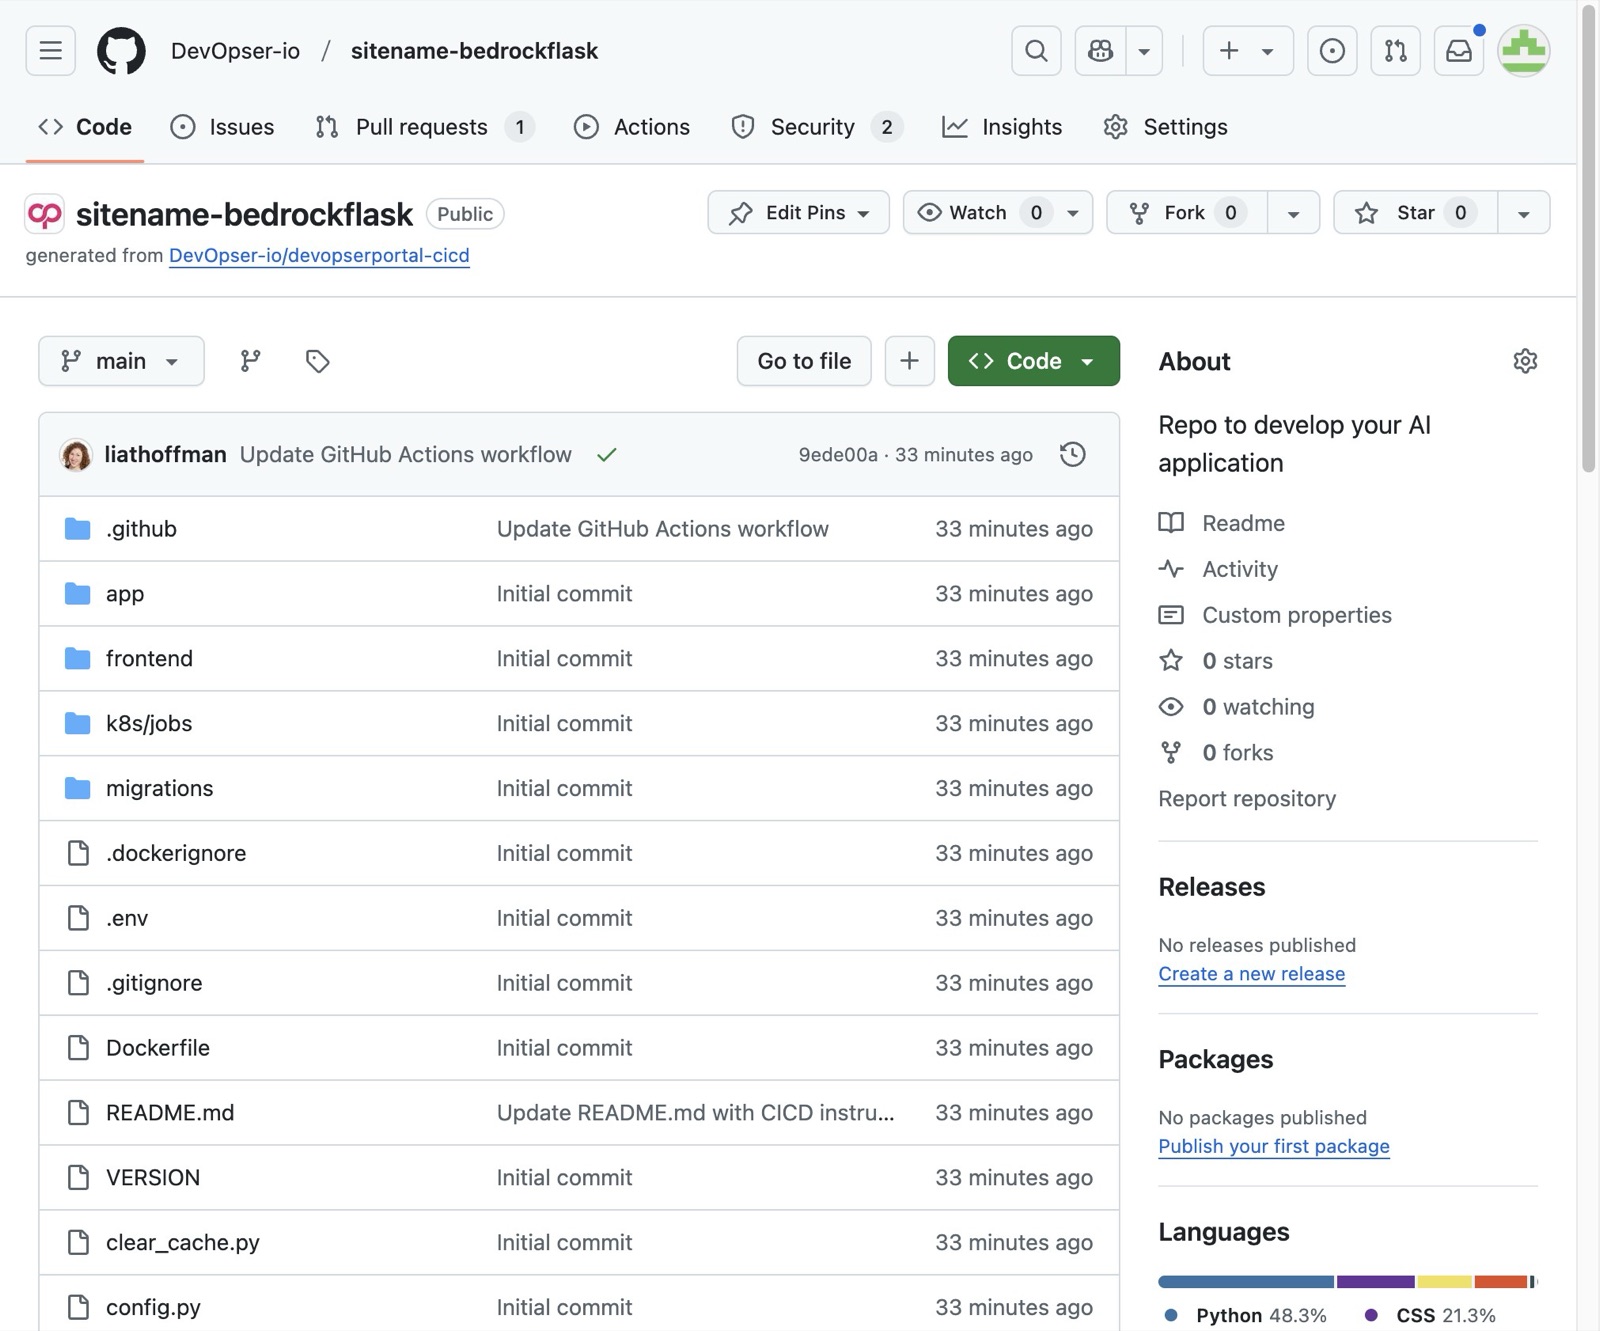Viewport: 1600px width, 1331px height.
Task: Open the app folder
Action: point(125,594)
